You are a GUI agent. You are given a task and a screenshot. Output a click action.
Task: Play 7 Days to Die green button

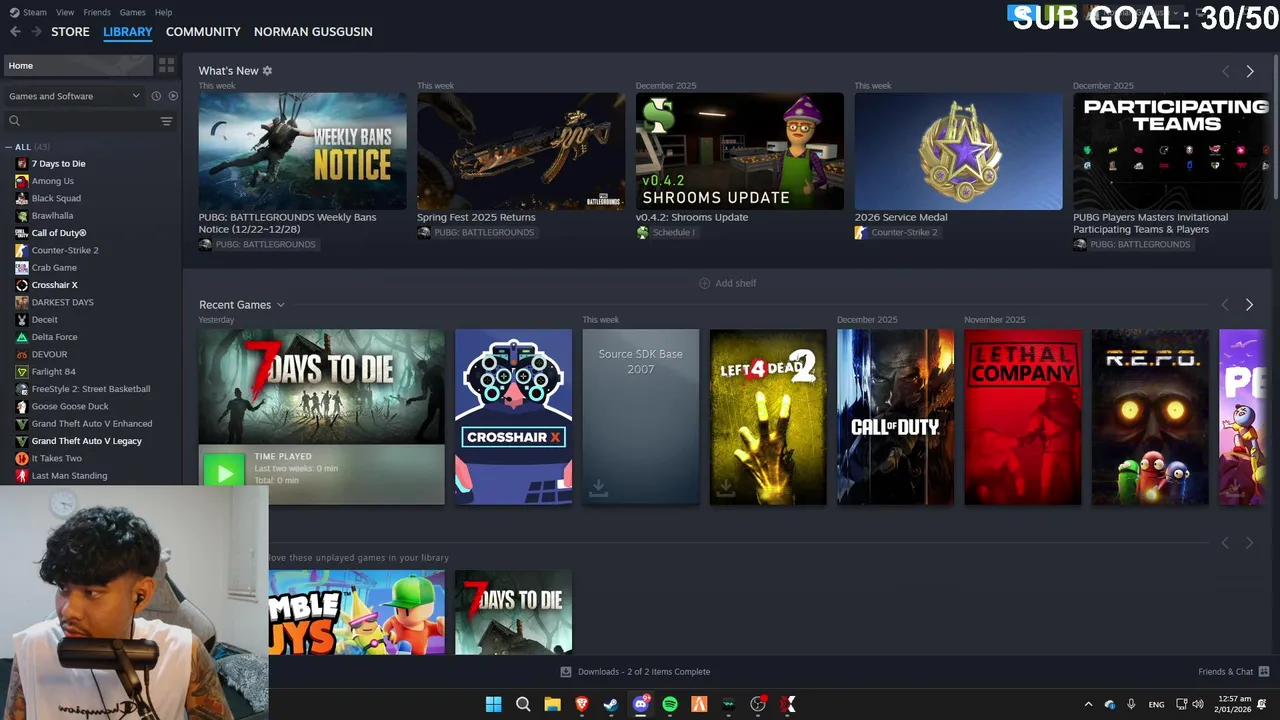224,473
